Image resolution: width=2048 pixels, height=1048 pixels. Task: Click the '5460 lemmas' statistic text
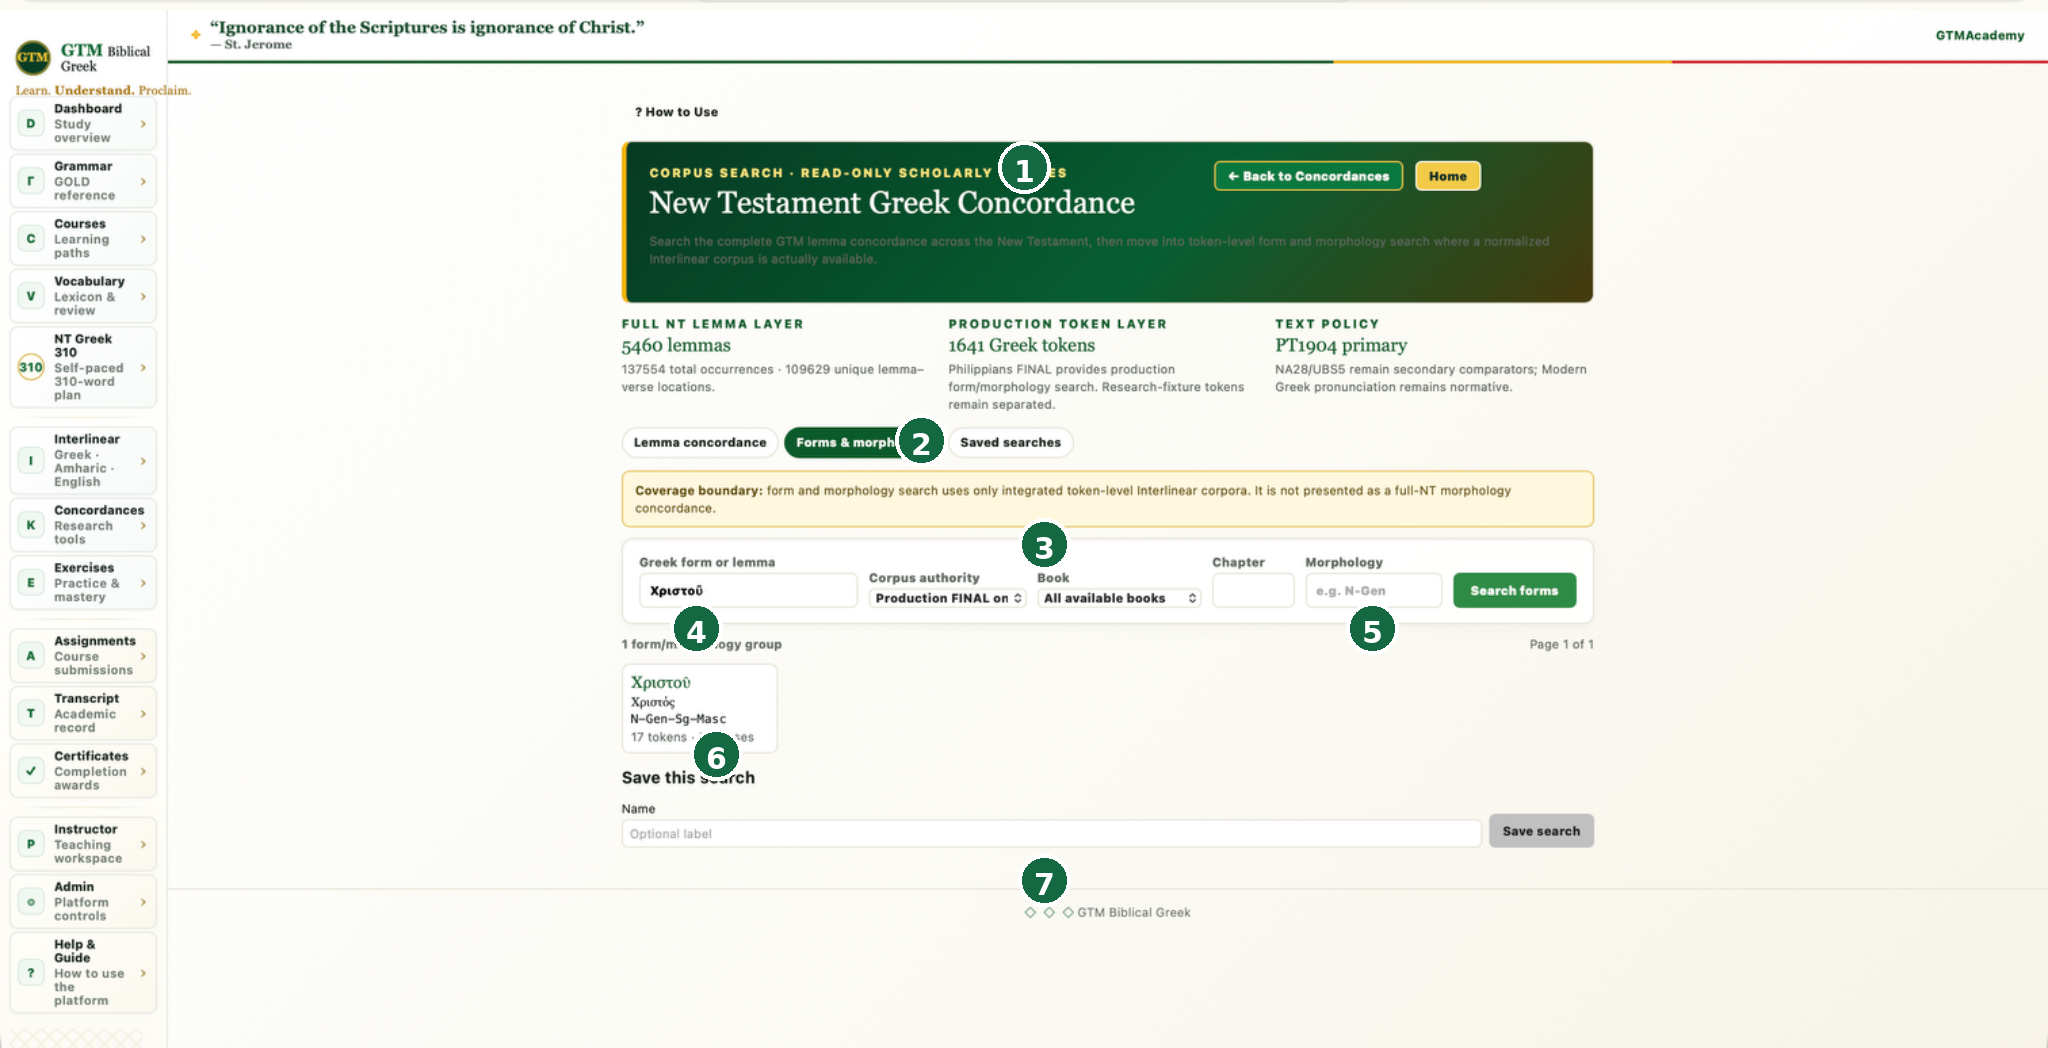[676, 346]
